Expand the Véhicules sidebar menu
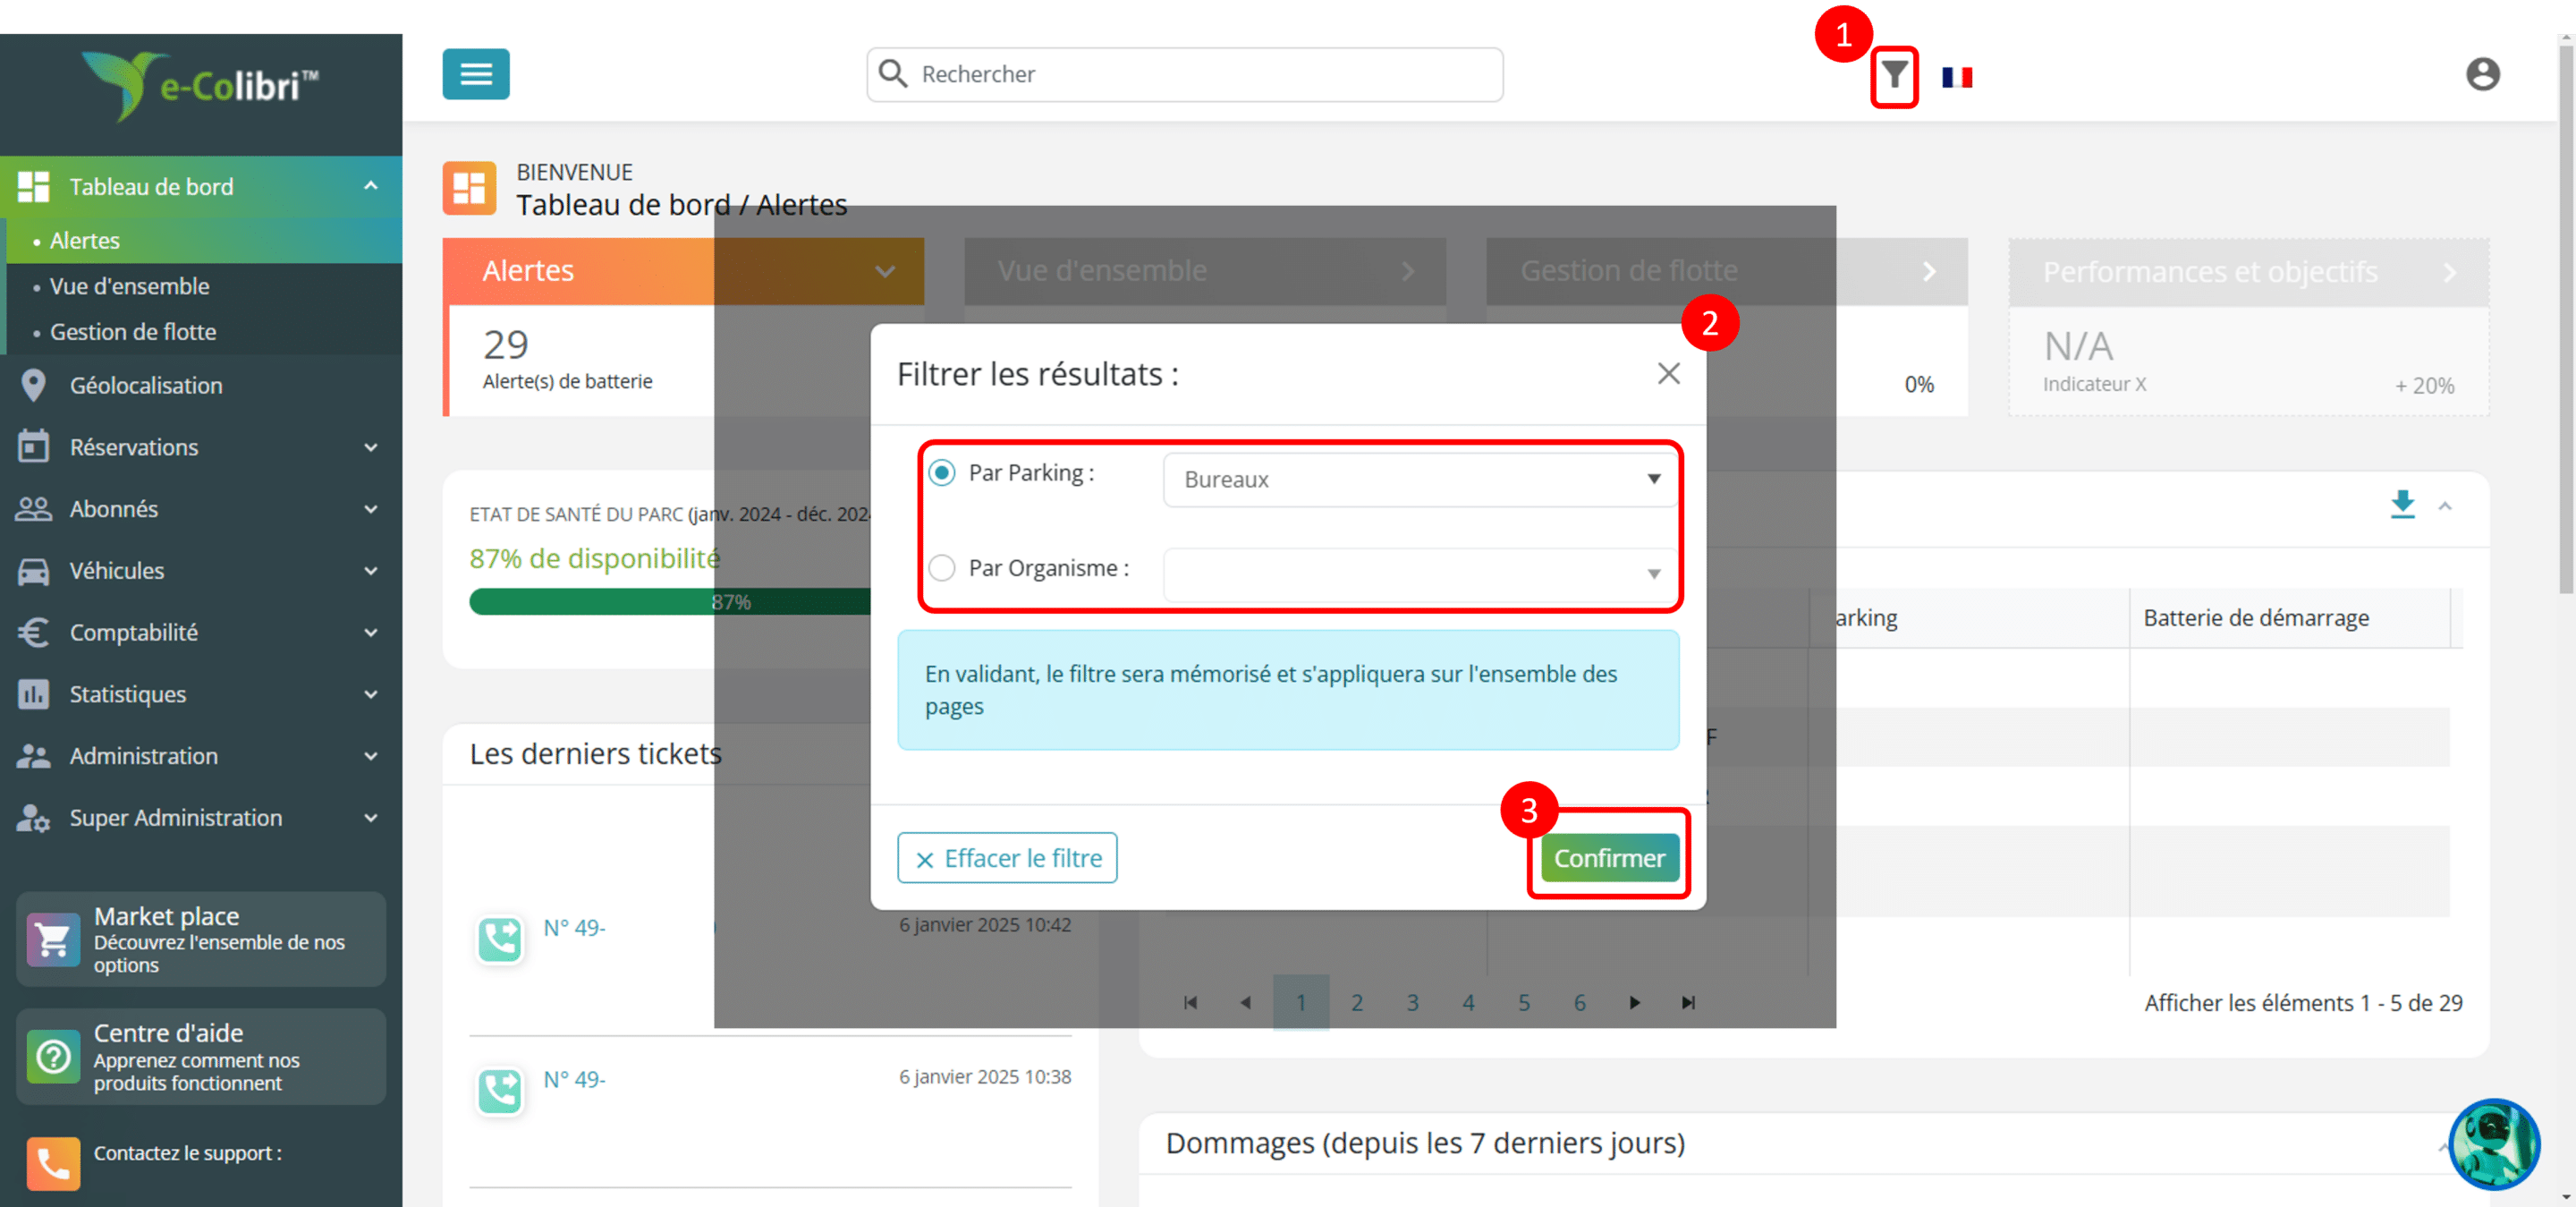Image resolution: width=2576 pixels, height=1207 pixels. coord(201,571)
